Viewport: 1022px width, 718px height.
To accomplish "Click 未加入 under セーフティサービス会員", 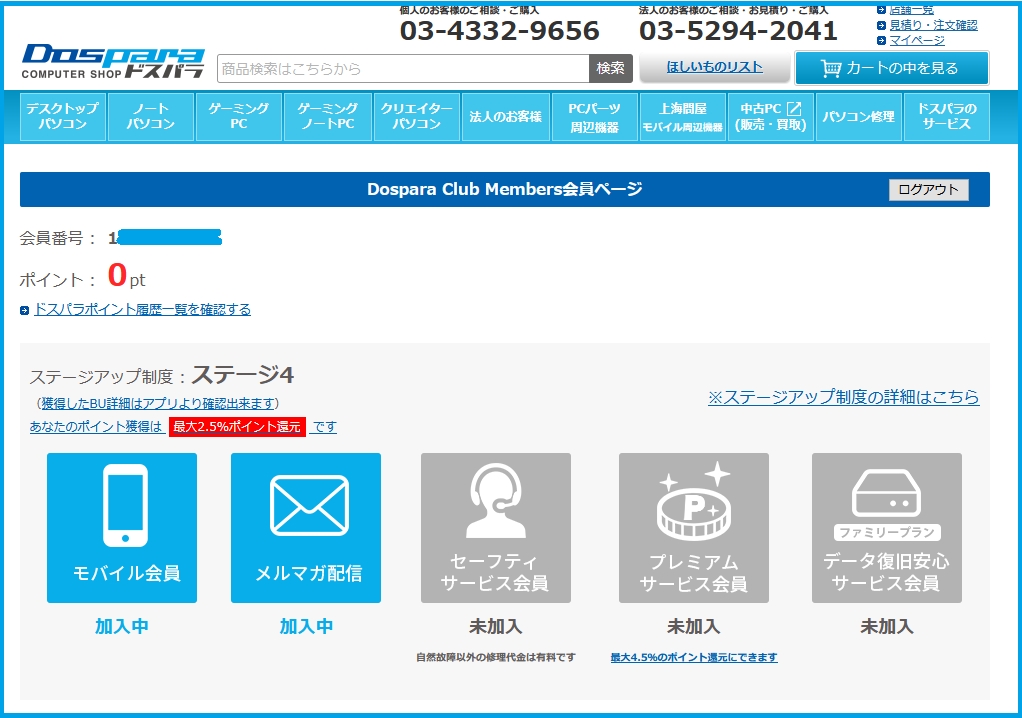I will coord(495,627).
